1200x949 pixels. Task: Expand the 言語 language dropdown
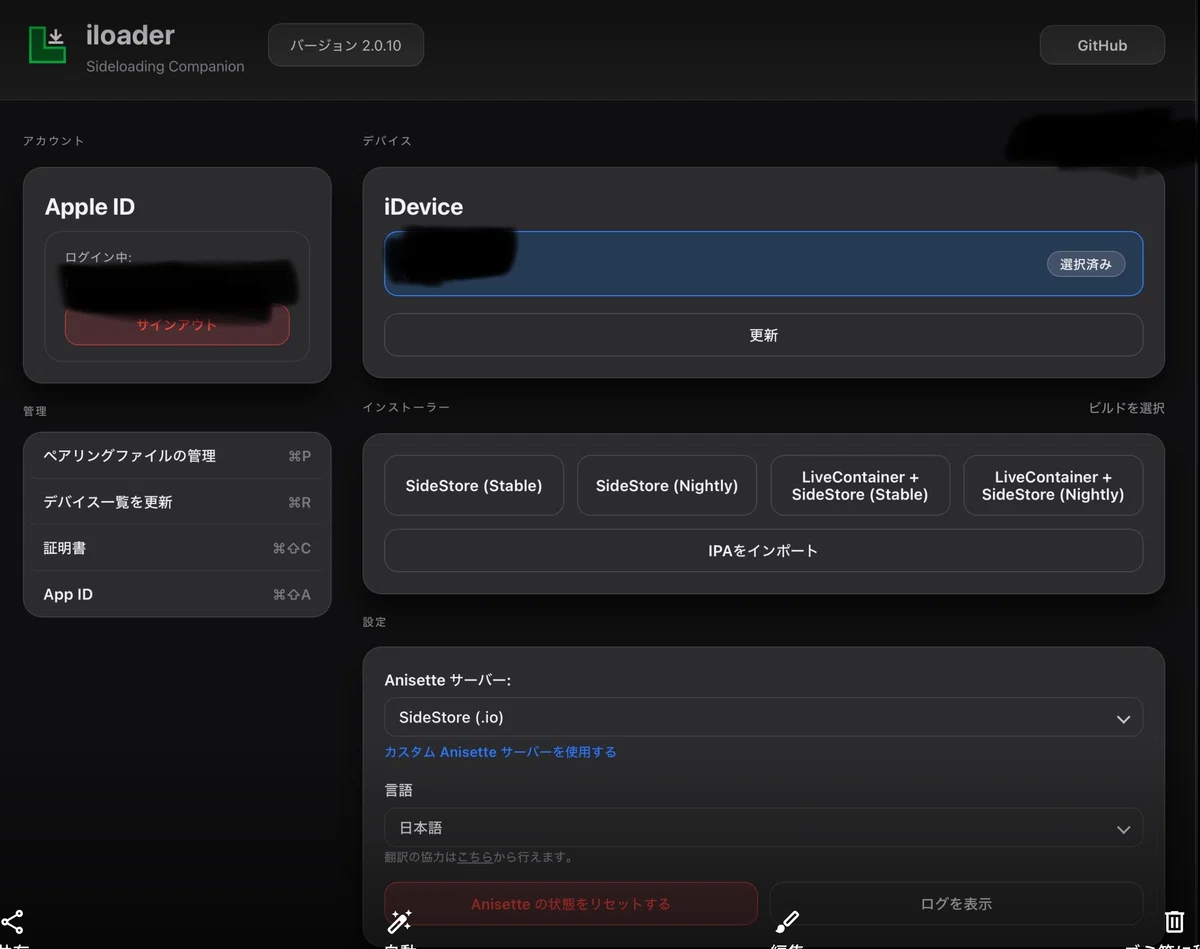pos(763,828)
